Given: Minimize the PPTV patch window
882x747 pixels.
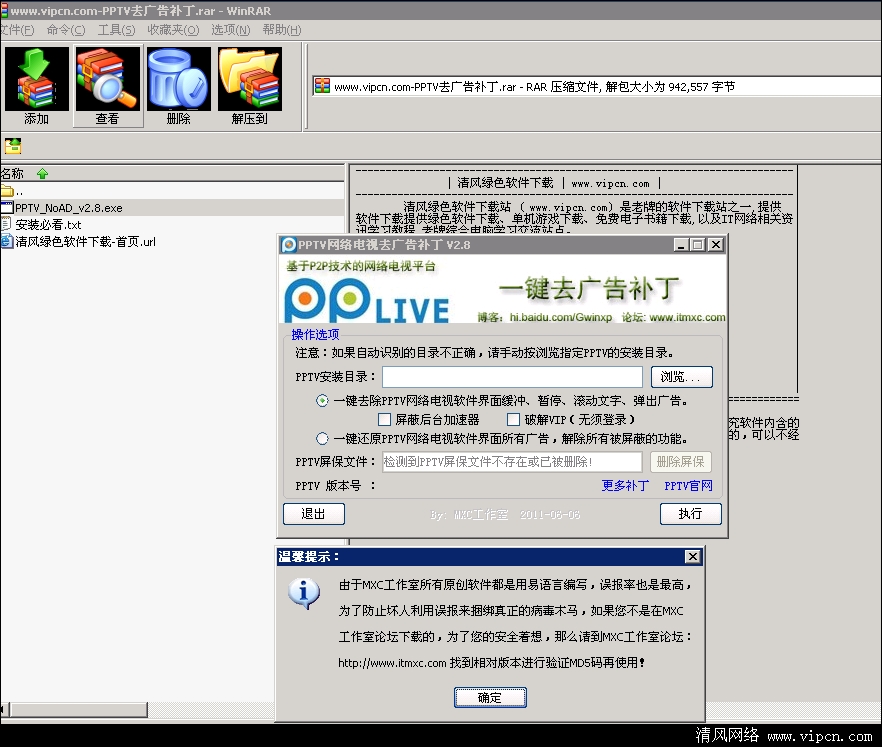Looking at the screenshot, I should pyautogui.click(x=681, y=245).
